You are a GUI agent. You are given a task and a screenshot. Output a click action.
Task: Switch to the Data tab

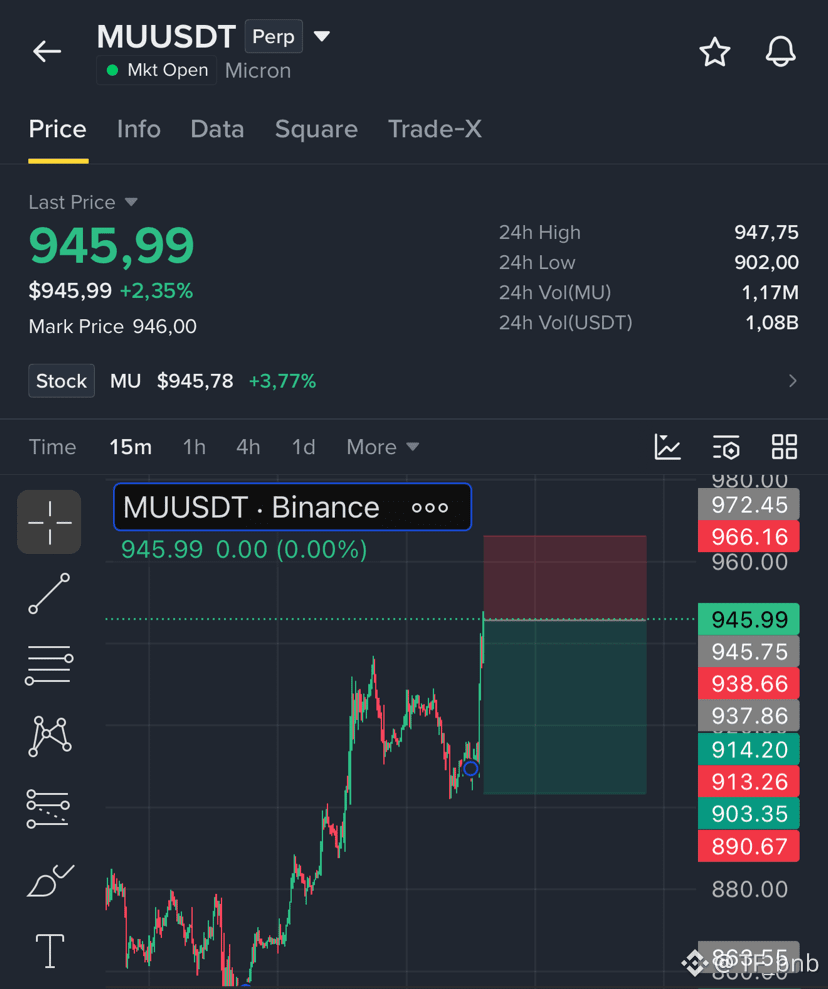point(218,129)
